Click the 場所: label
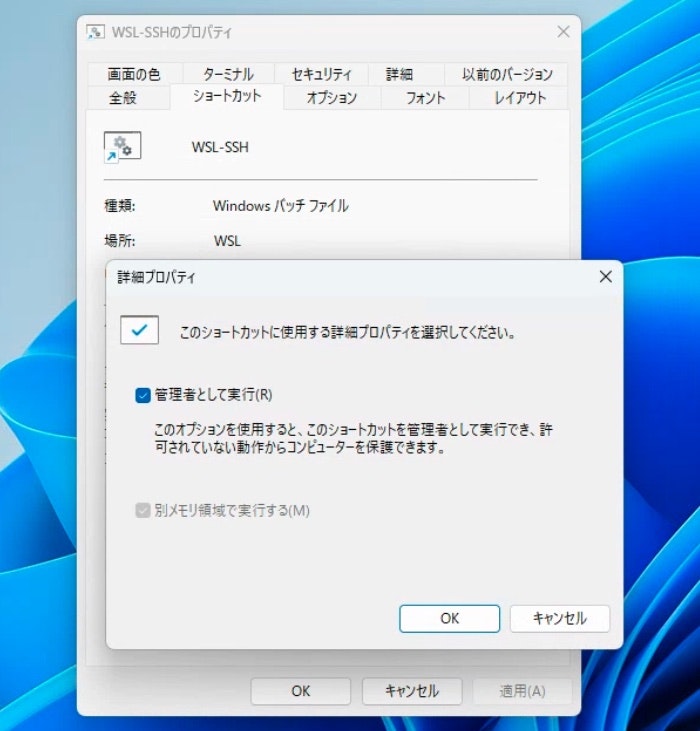700x731 pixels. click(120, 241)
